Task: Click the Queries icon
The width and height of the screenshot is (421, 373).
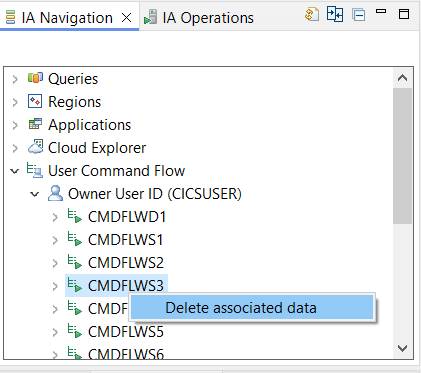Action: pos(35,78)
